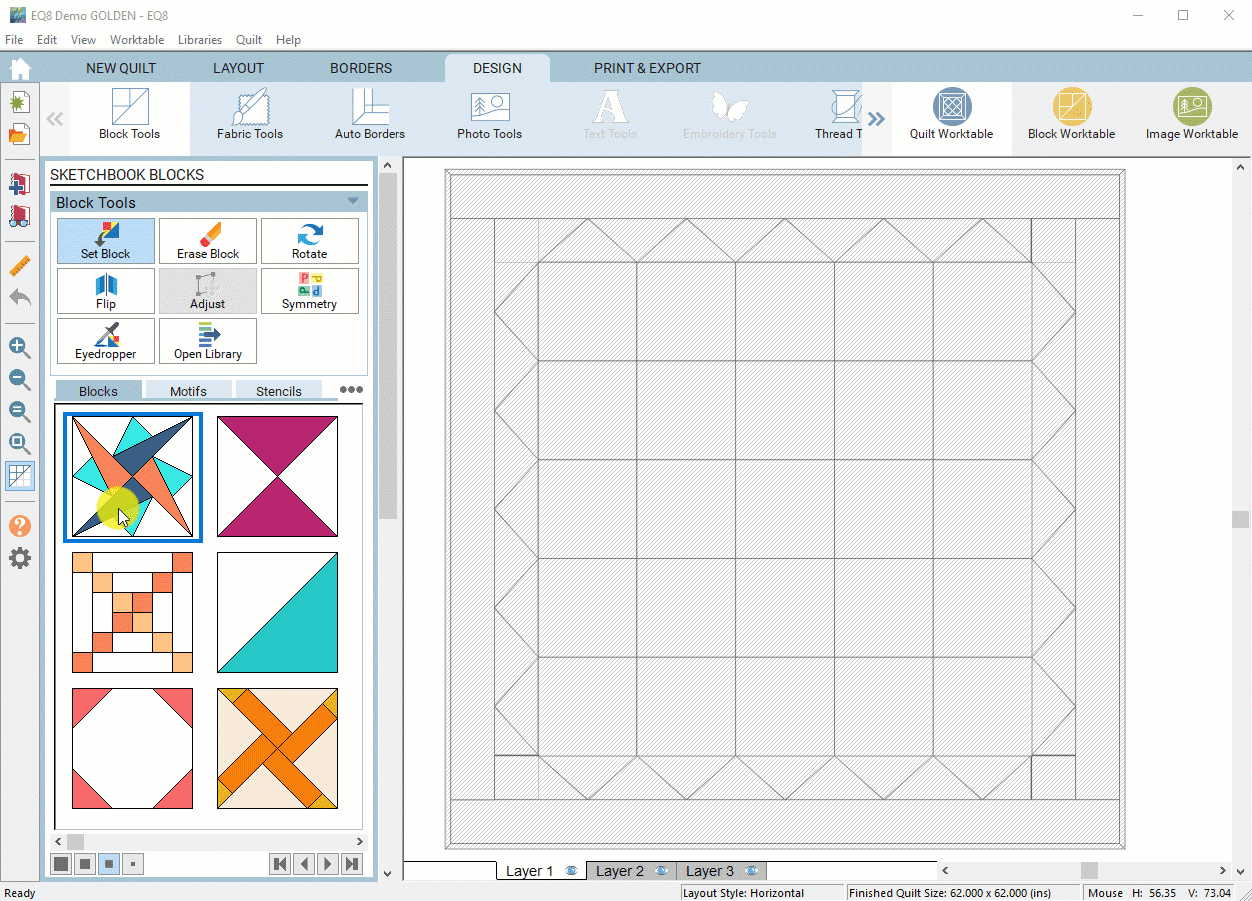1252x901 pixels.
Task: Choose the Flip tool
Action: click(106, 291)
